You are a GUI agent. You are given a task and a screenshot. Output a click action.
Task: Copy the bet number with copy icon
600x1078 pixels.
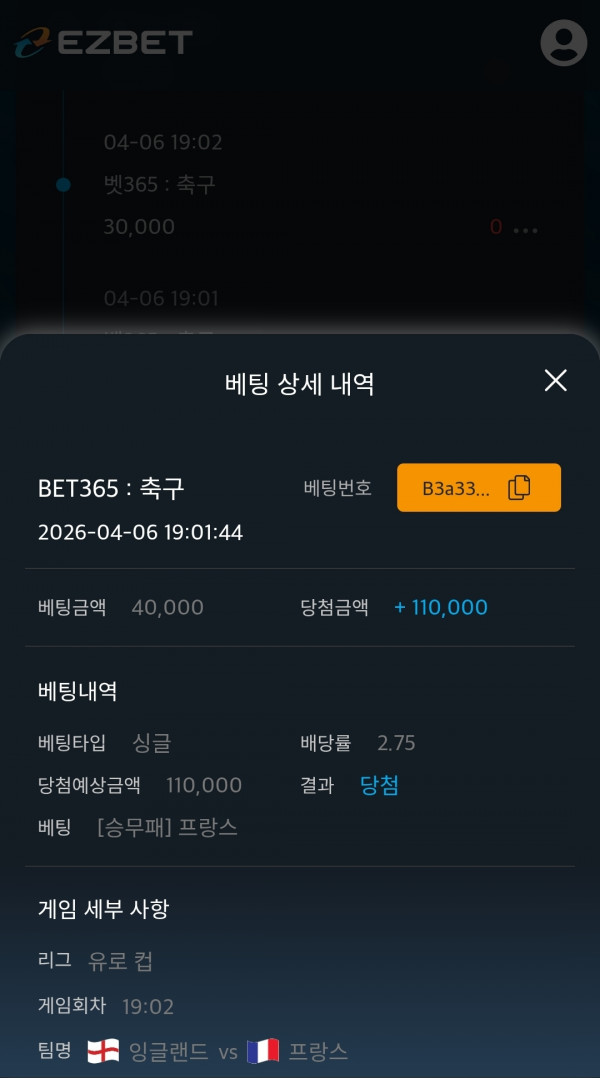(519, 488)
